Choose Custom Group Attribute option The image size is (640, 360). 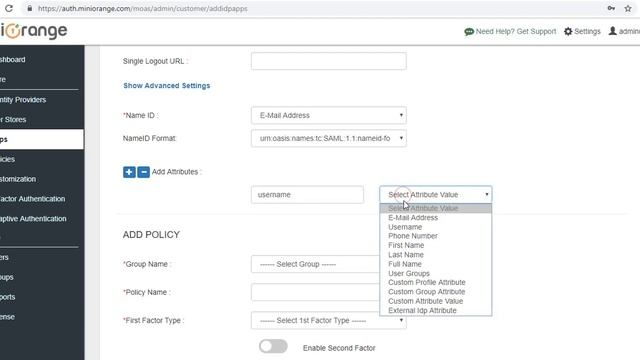click(436, 292)
